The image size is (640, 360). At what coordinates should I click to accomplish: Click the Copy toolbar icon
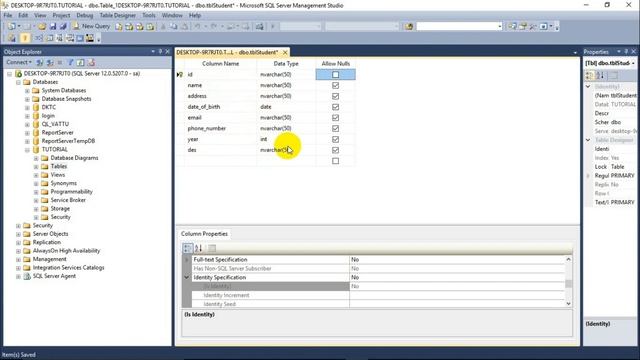point(173,27)
